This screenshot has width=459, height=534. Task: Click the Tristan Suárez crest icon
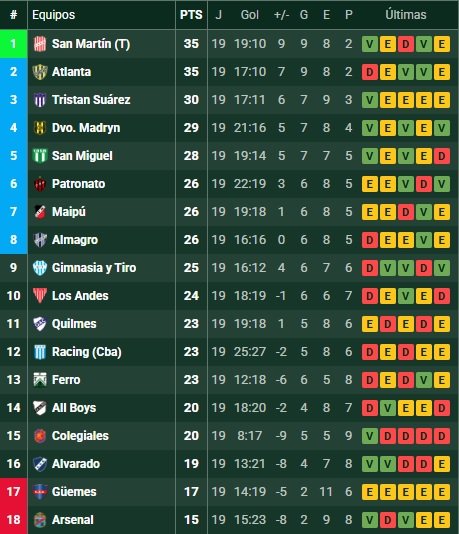coord(40,100)
